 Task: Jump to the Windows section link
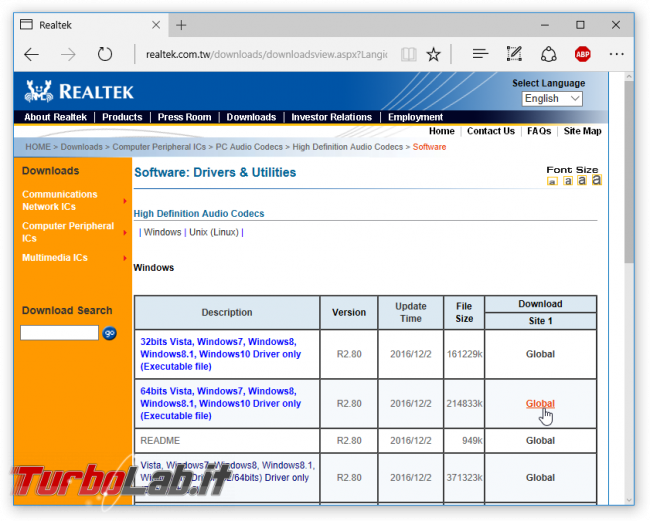[x=162, y=232]
